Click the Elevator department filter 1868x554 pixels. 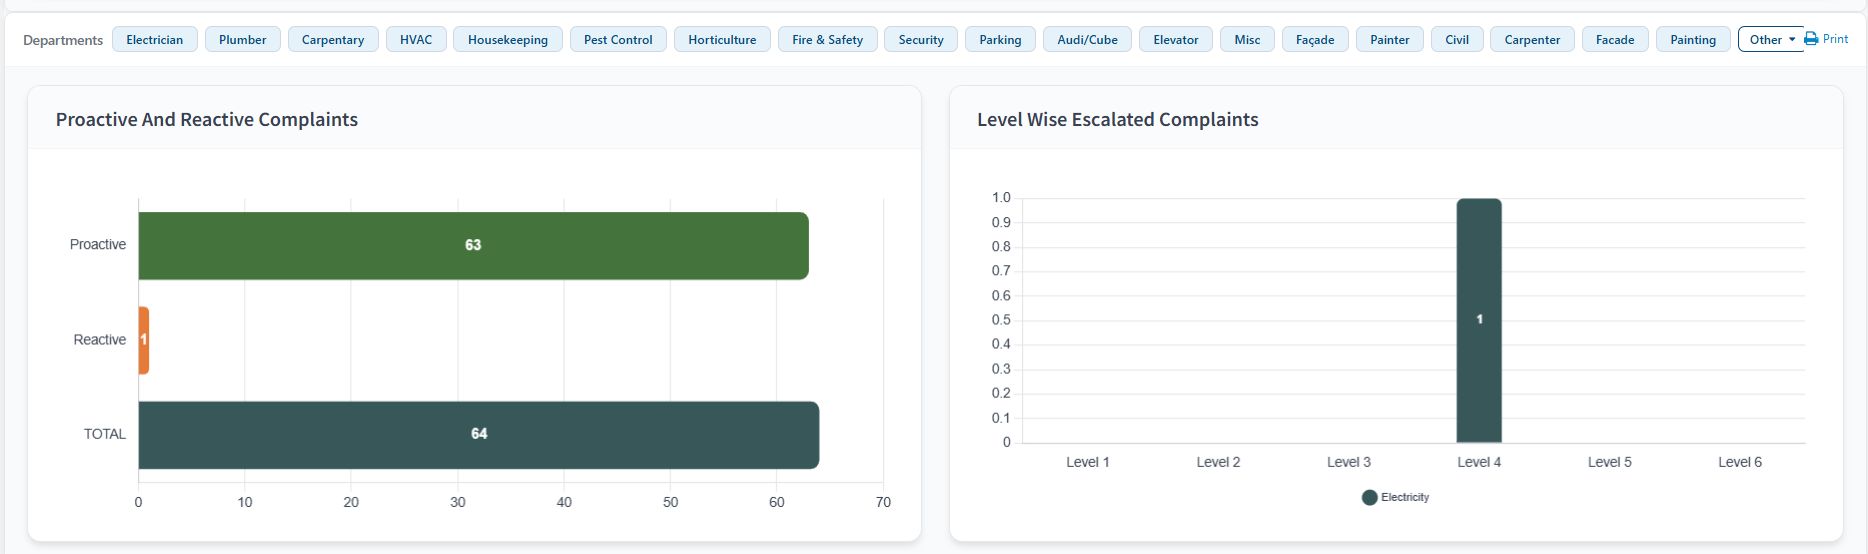coord(1175,40)
